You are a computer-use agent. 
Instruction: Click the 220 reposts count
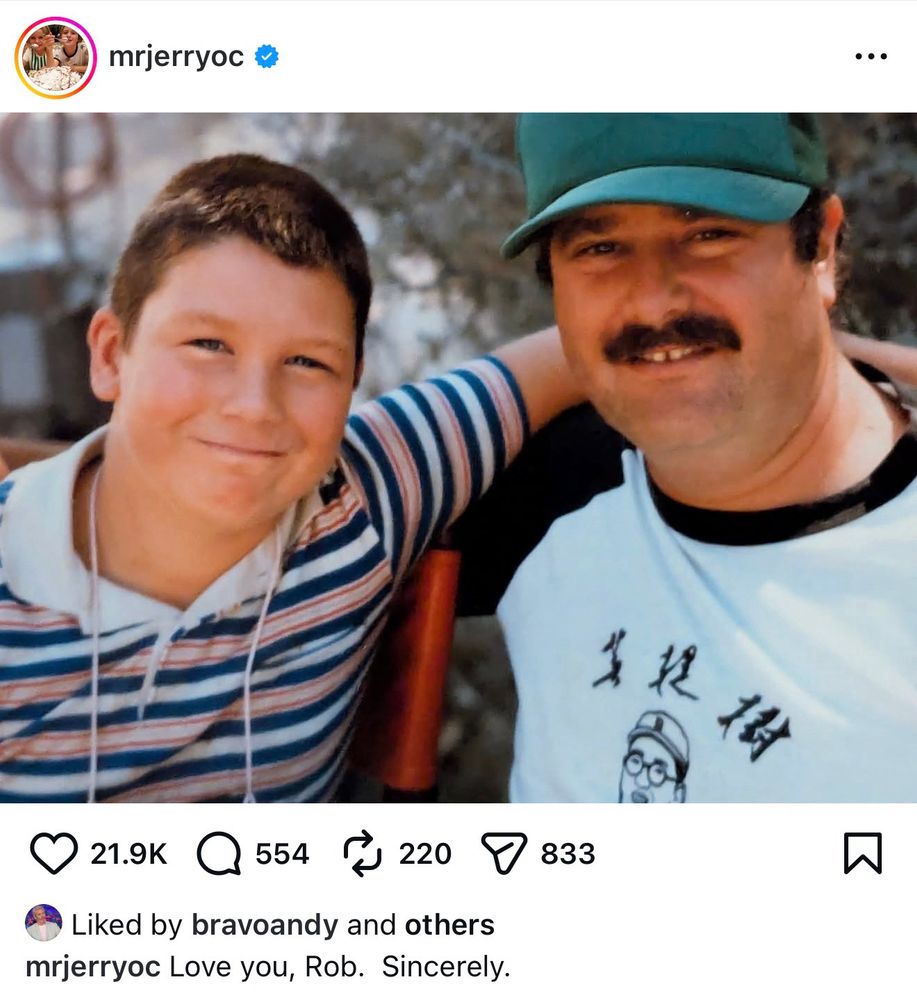click(x=425, y=854)
